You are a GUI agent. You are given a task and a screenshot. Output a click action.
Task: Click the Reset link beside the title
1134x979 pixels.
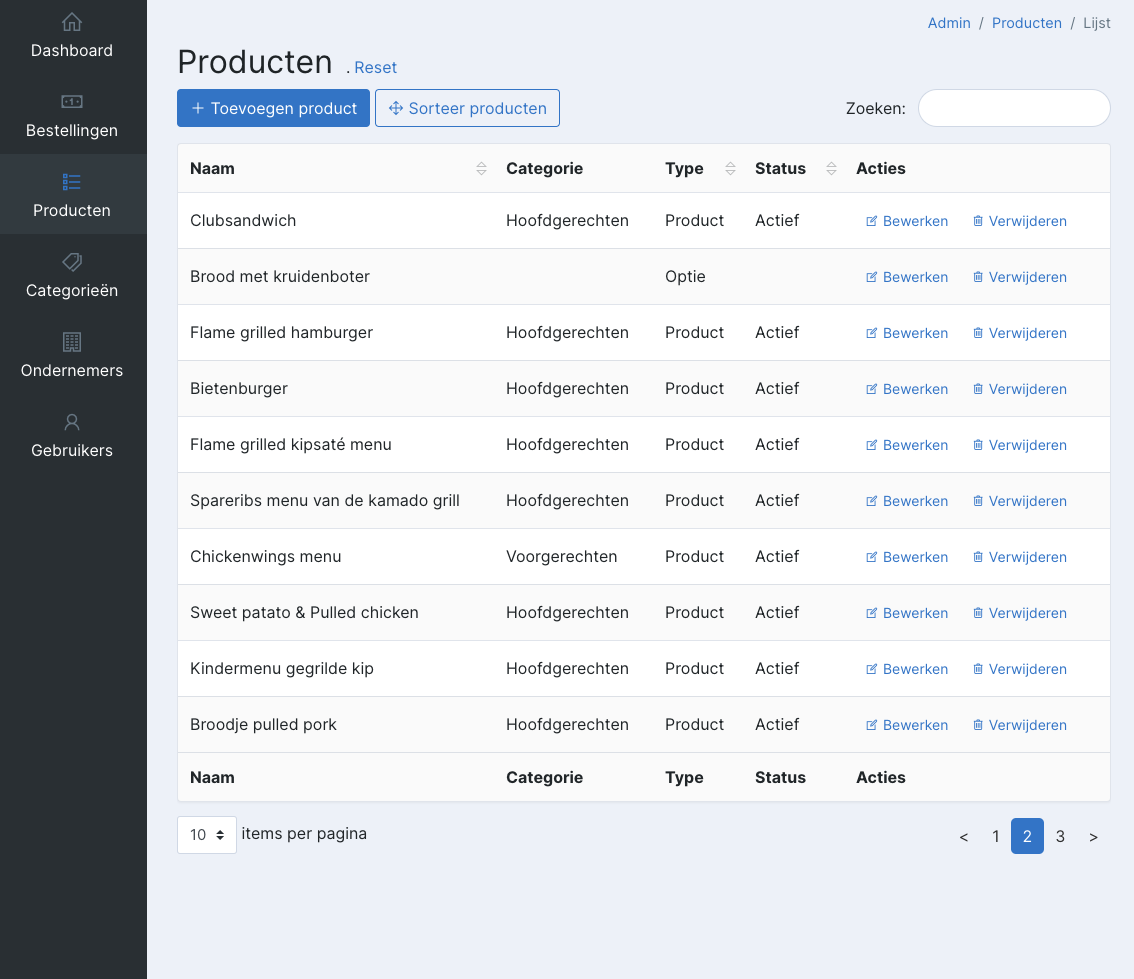click(375, 68)
